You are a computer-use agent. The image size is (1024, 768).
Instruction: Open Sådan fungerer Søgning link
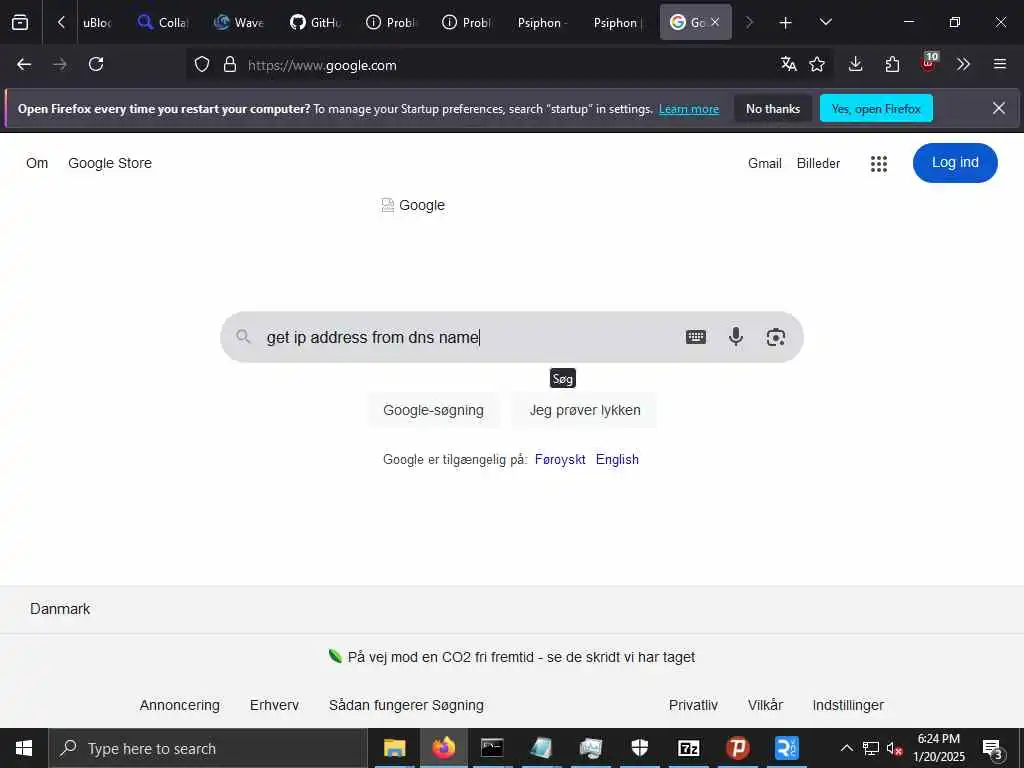click(x=406, y=705)
